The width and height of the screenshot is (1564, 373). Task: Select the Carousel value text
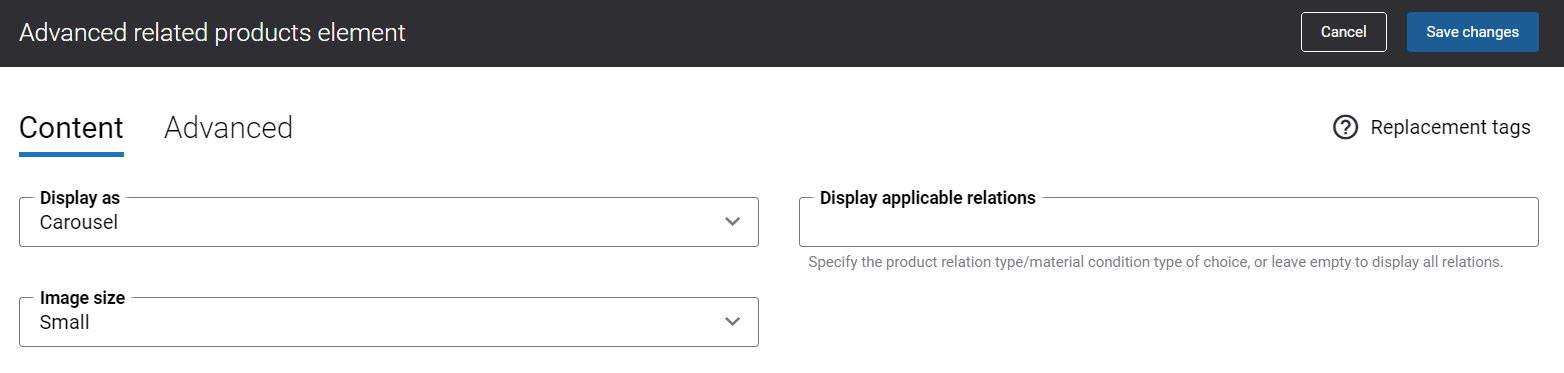point(79,223)
